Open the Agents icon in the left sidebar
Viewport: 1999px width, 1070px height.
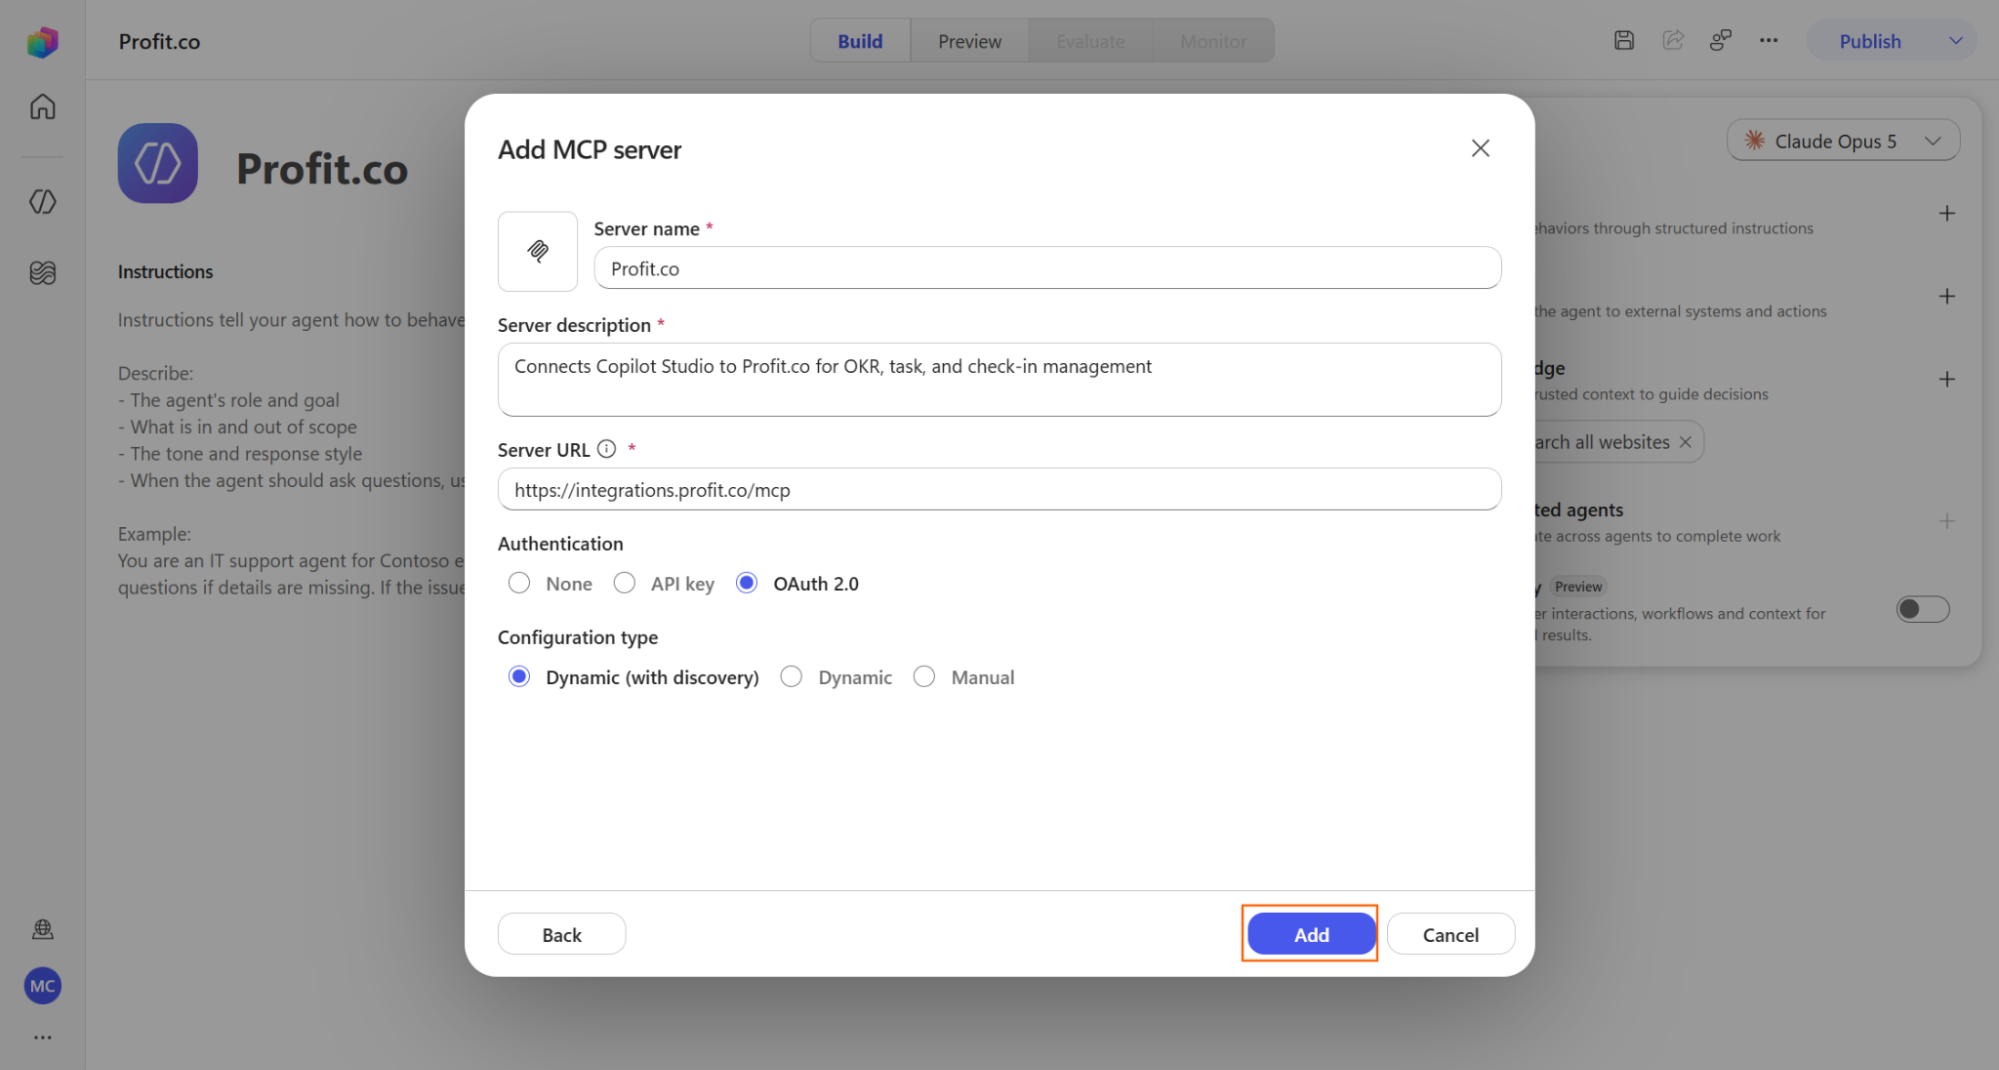(x=42, y=201)
